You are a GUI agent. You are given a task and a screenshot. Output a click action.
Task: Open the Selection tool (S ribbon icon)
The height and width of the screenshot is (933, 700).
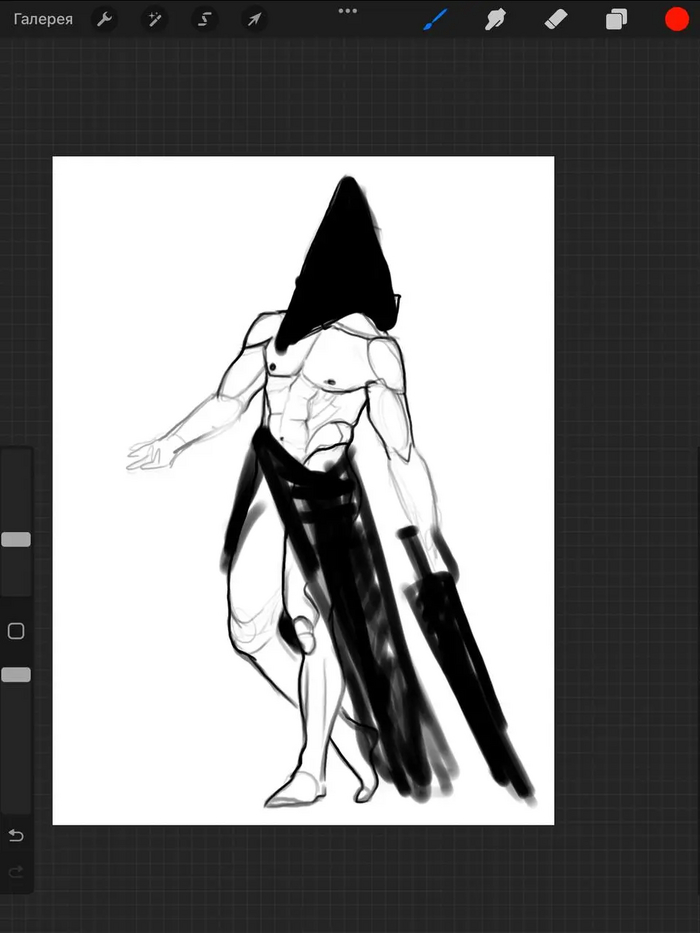204,20
